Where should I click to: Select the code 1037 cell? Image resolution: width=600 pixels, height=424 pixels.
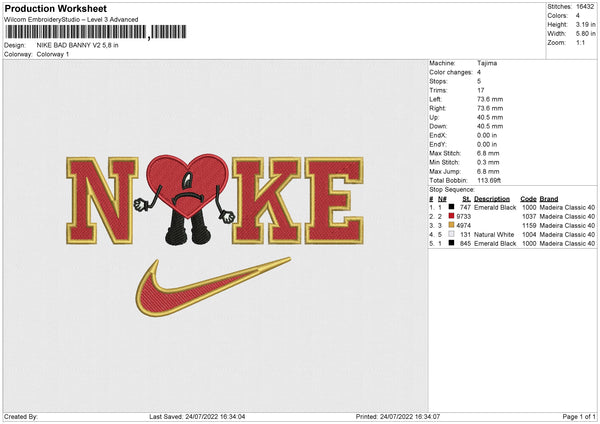tap(529, 216)
